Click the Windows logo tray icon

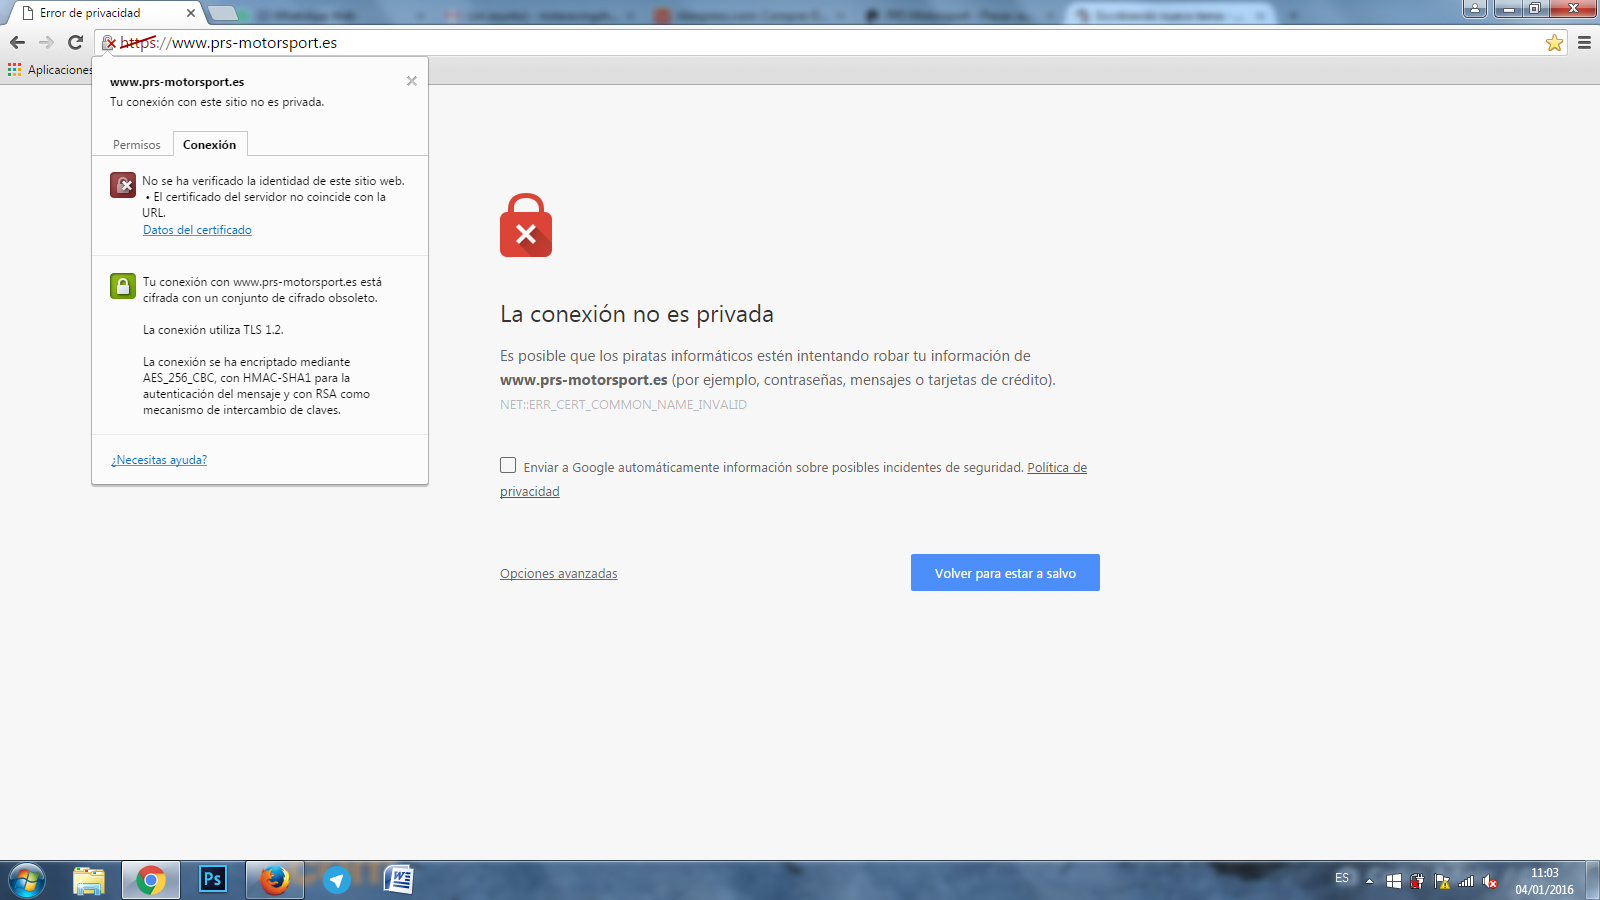(1394, 881)
